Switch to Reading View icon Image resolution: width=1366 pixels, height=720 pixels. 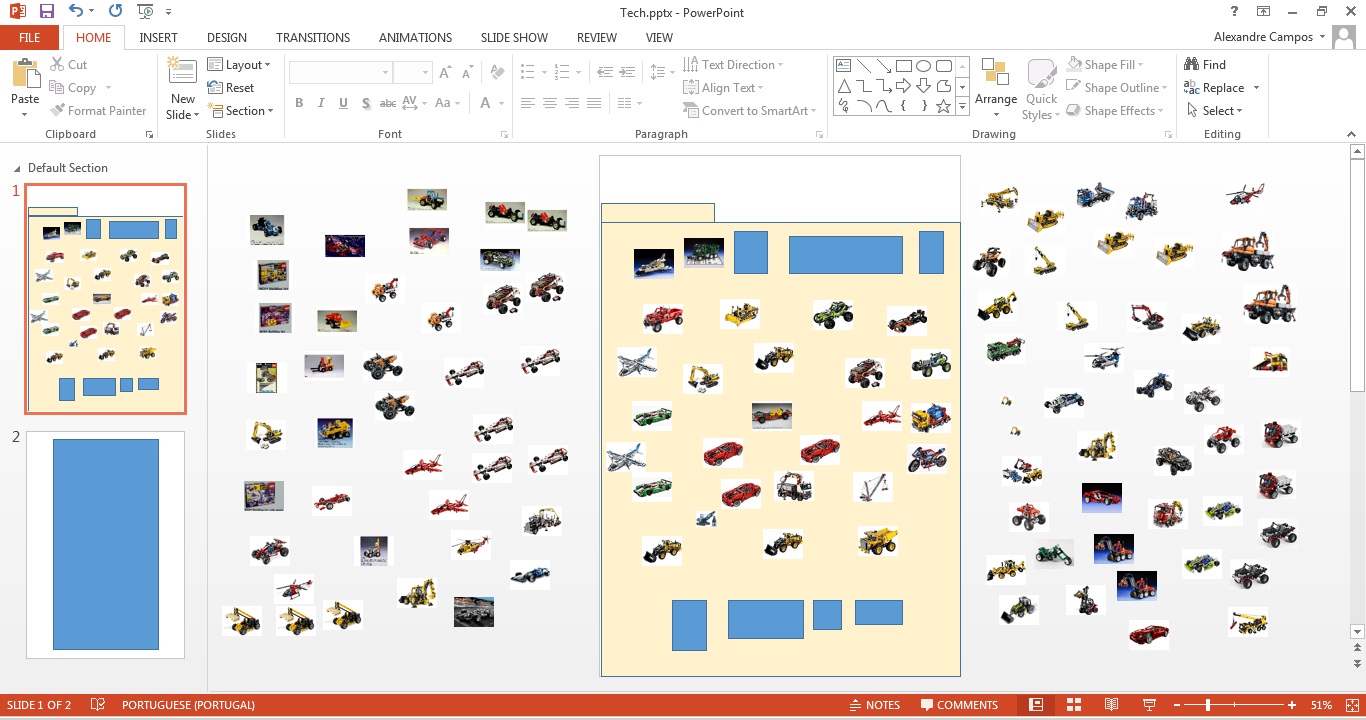tap(1111, 705)
